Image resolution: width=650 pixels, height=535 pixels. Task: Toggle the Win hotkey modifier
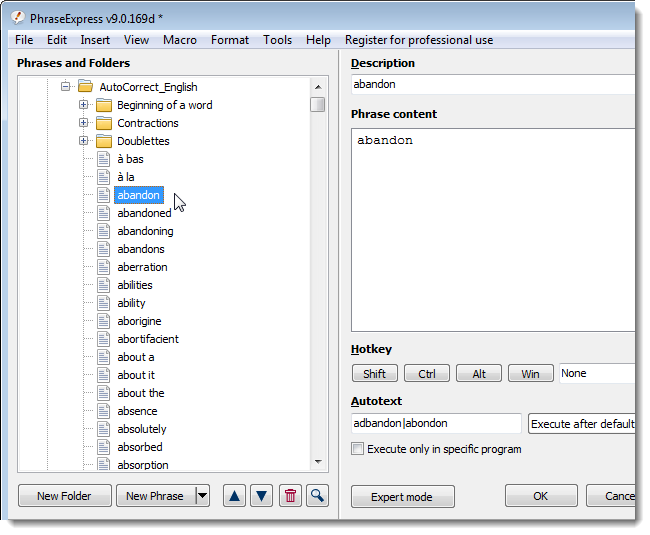pyautogui.click(x=531, y=373)
